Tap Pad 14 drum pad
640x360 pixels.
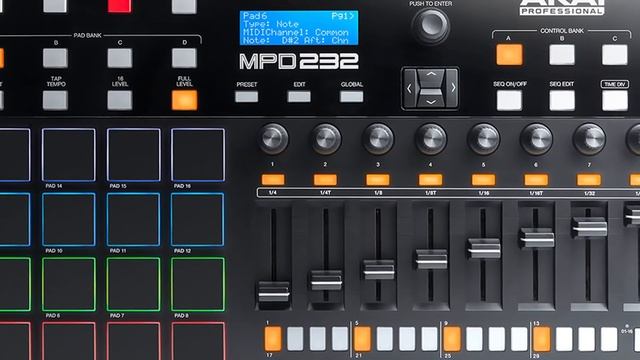(69, 155)
